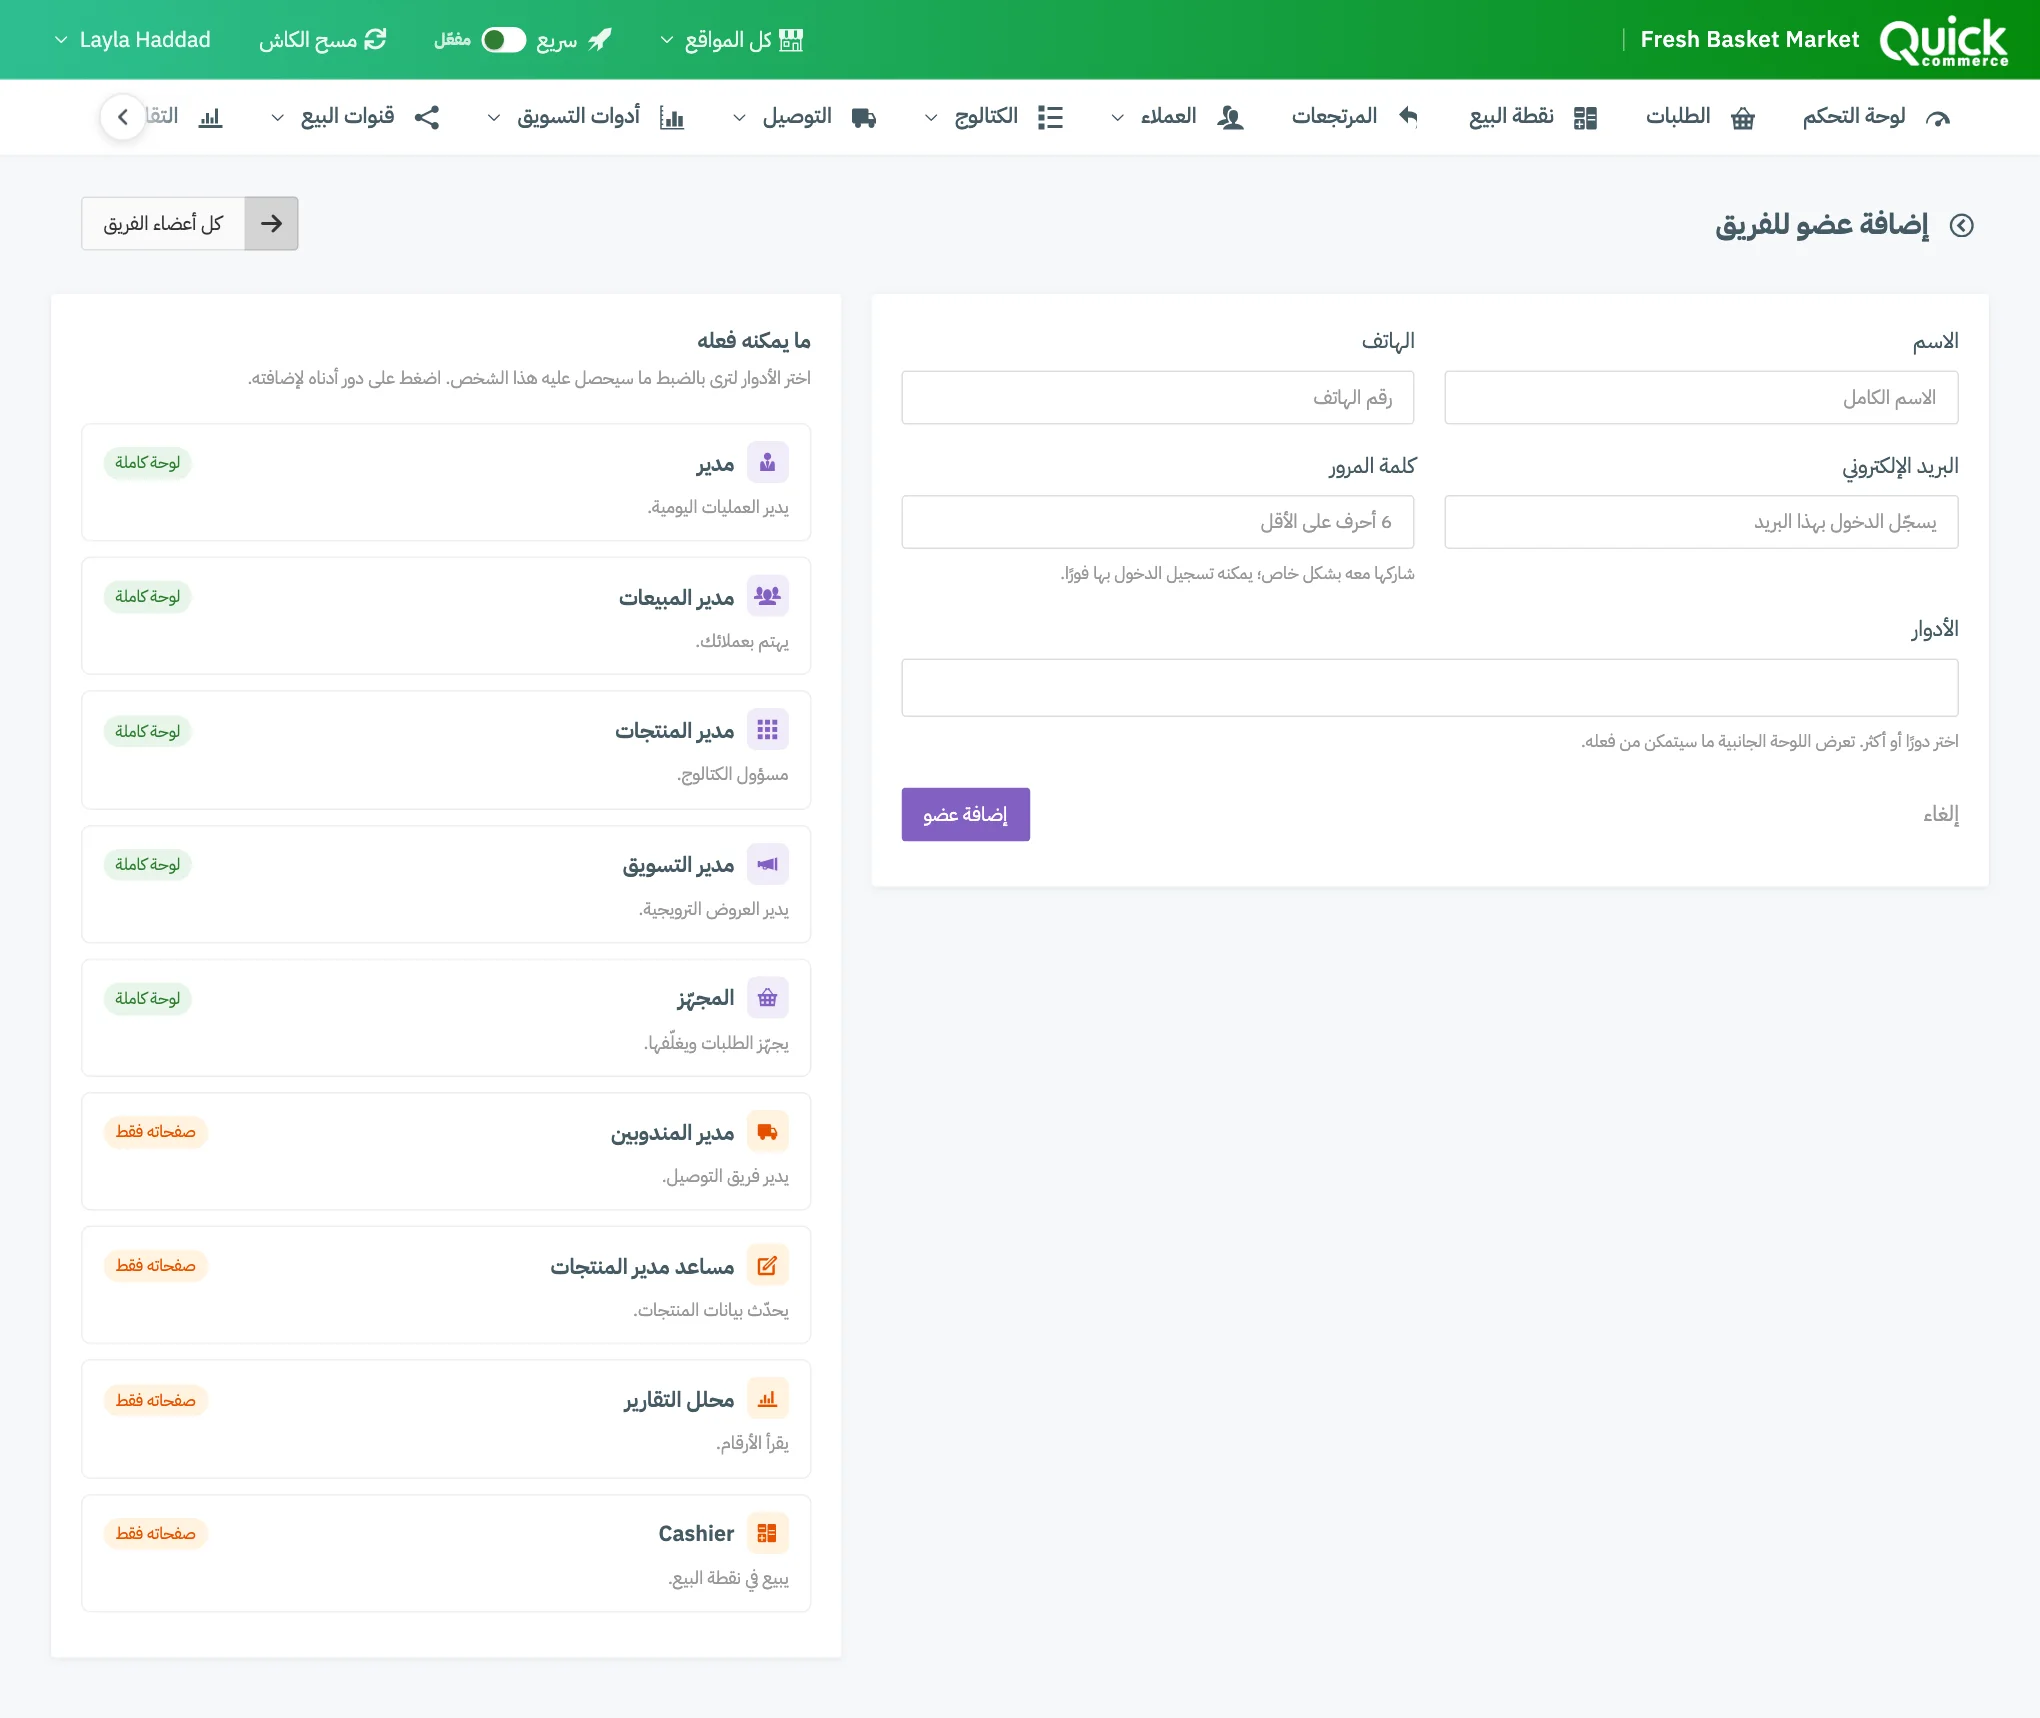This screenshot has width=2040, height=1718.
Task: Click the صفحاته فقط badge on محلل التقارير
Action: coord(155,1400)
